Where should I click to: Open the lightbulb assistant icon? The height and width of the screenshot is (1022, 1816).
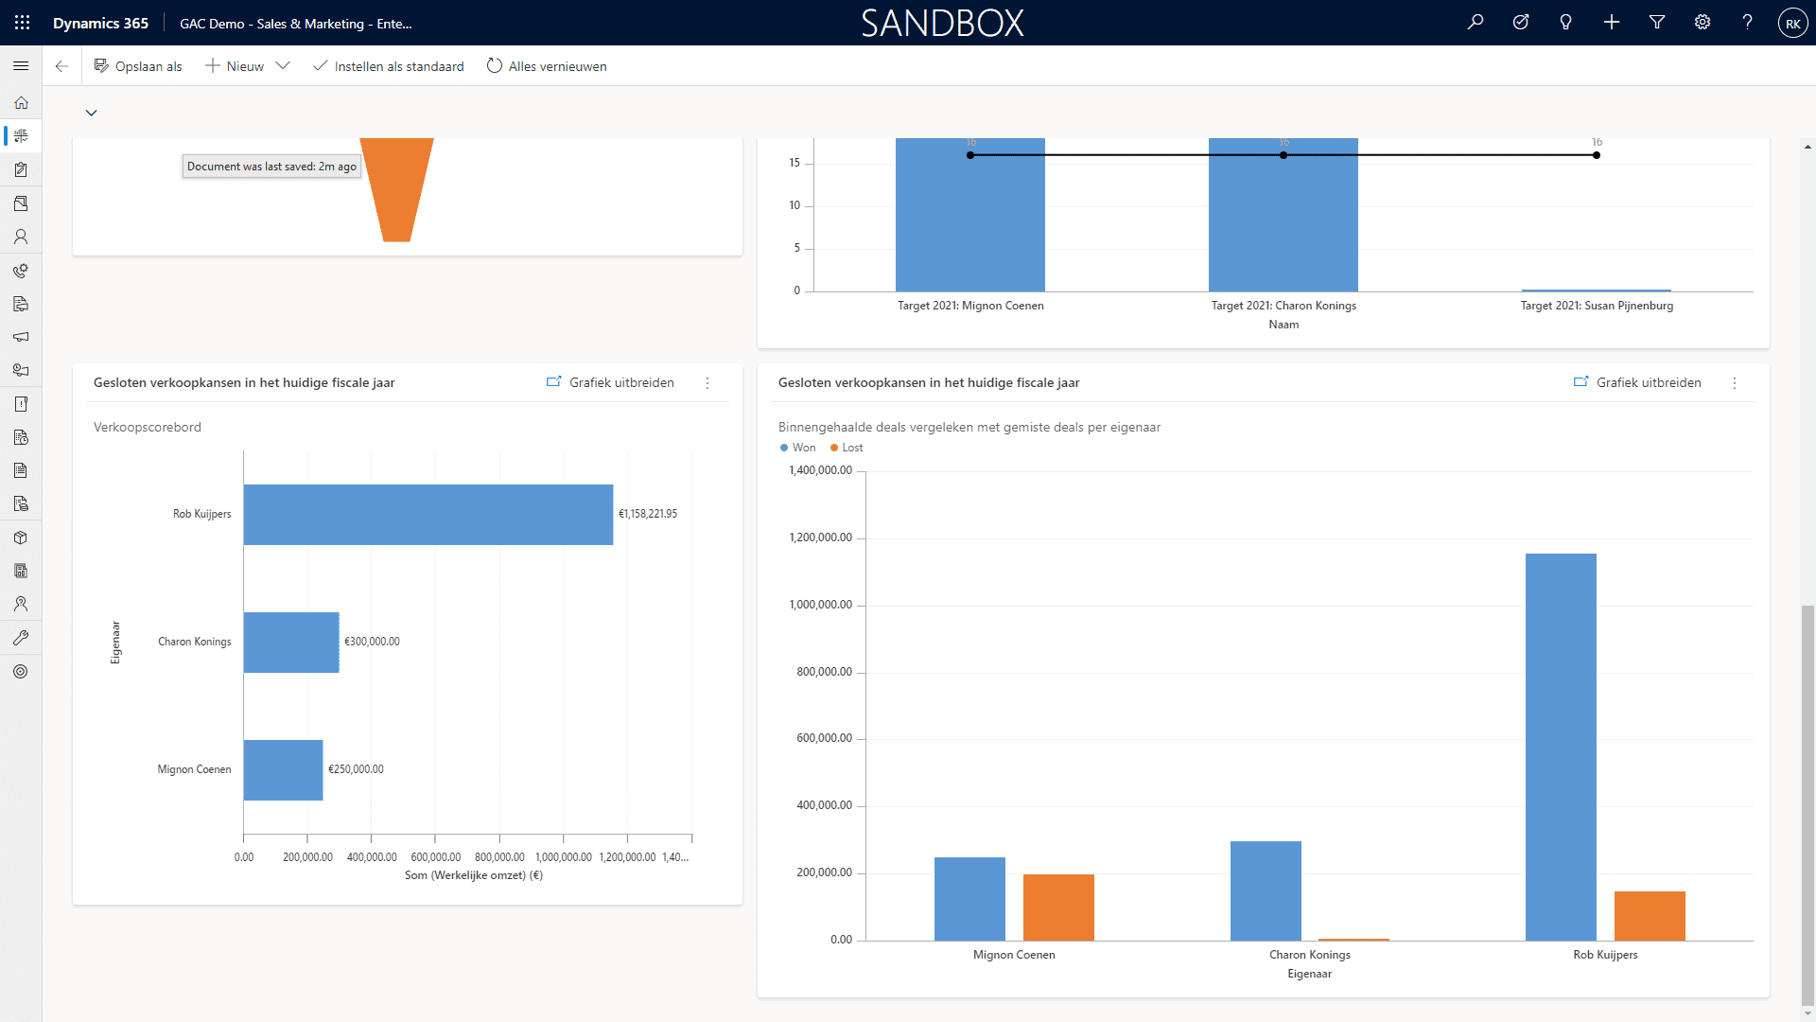[x=1566, y=22]
